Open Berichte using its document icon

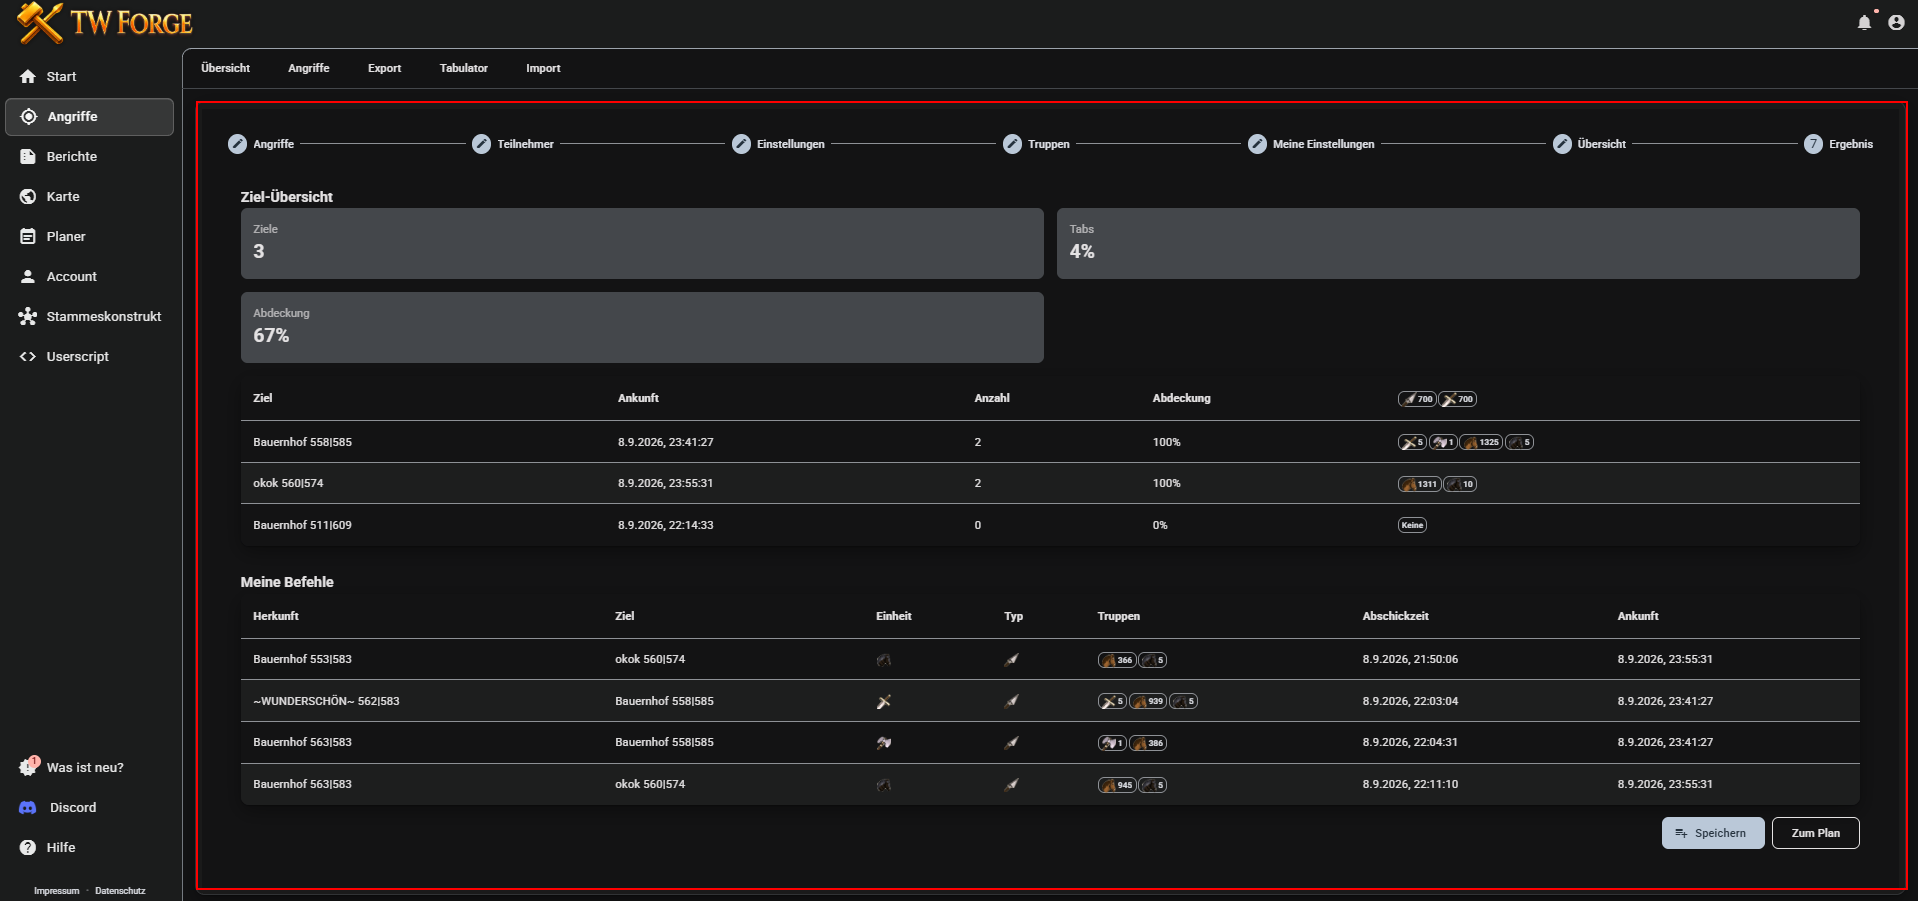coord(28,157)
